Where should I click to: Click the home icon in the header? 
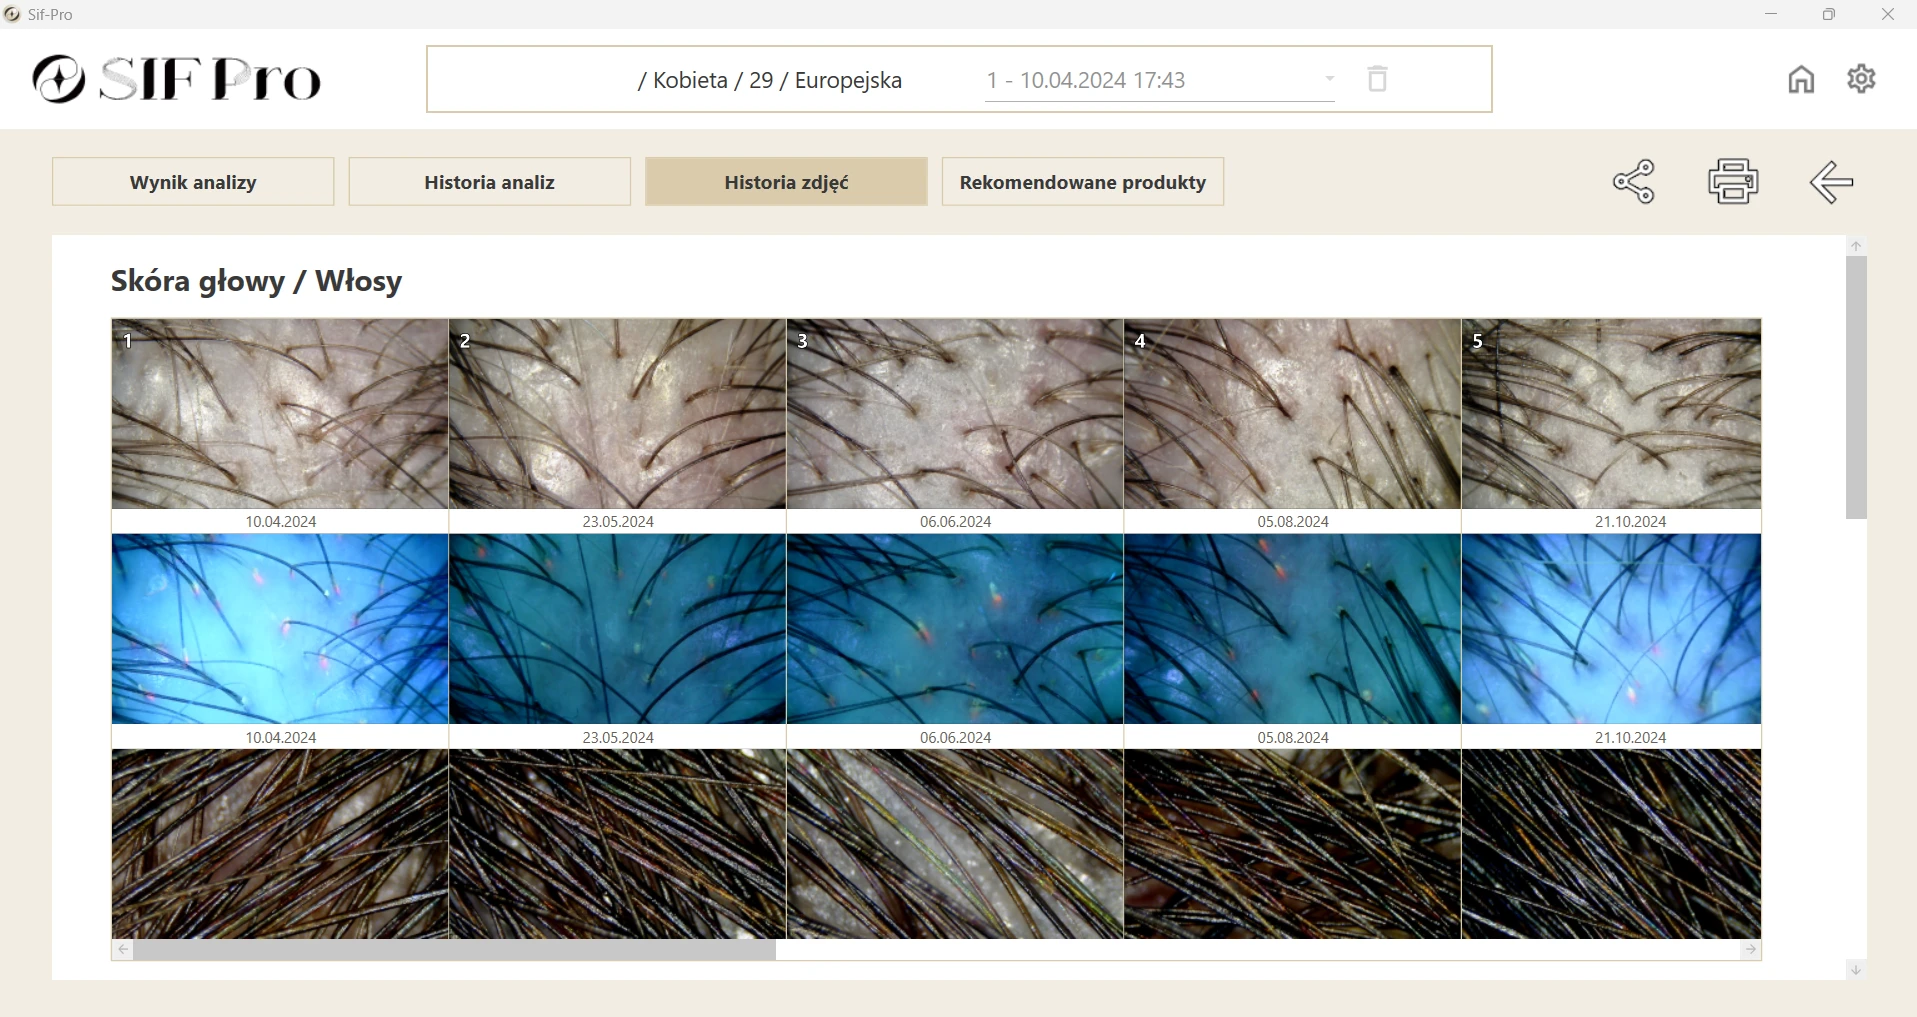(1801, 79)
